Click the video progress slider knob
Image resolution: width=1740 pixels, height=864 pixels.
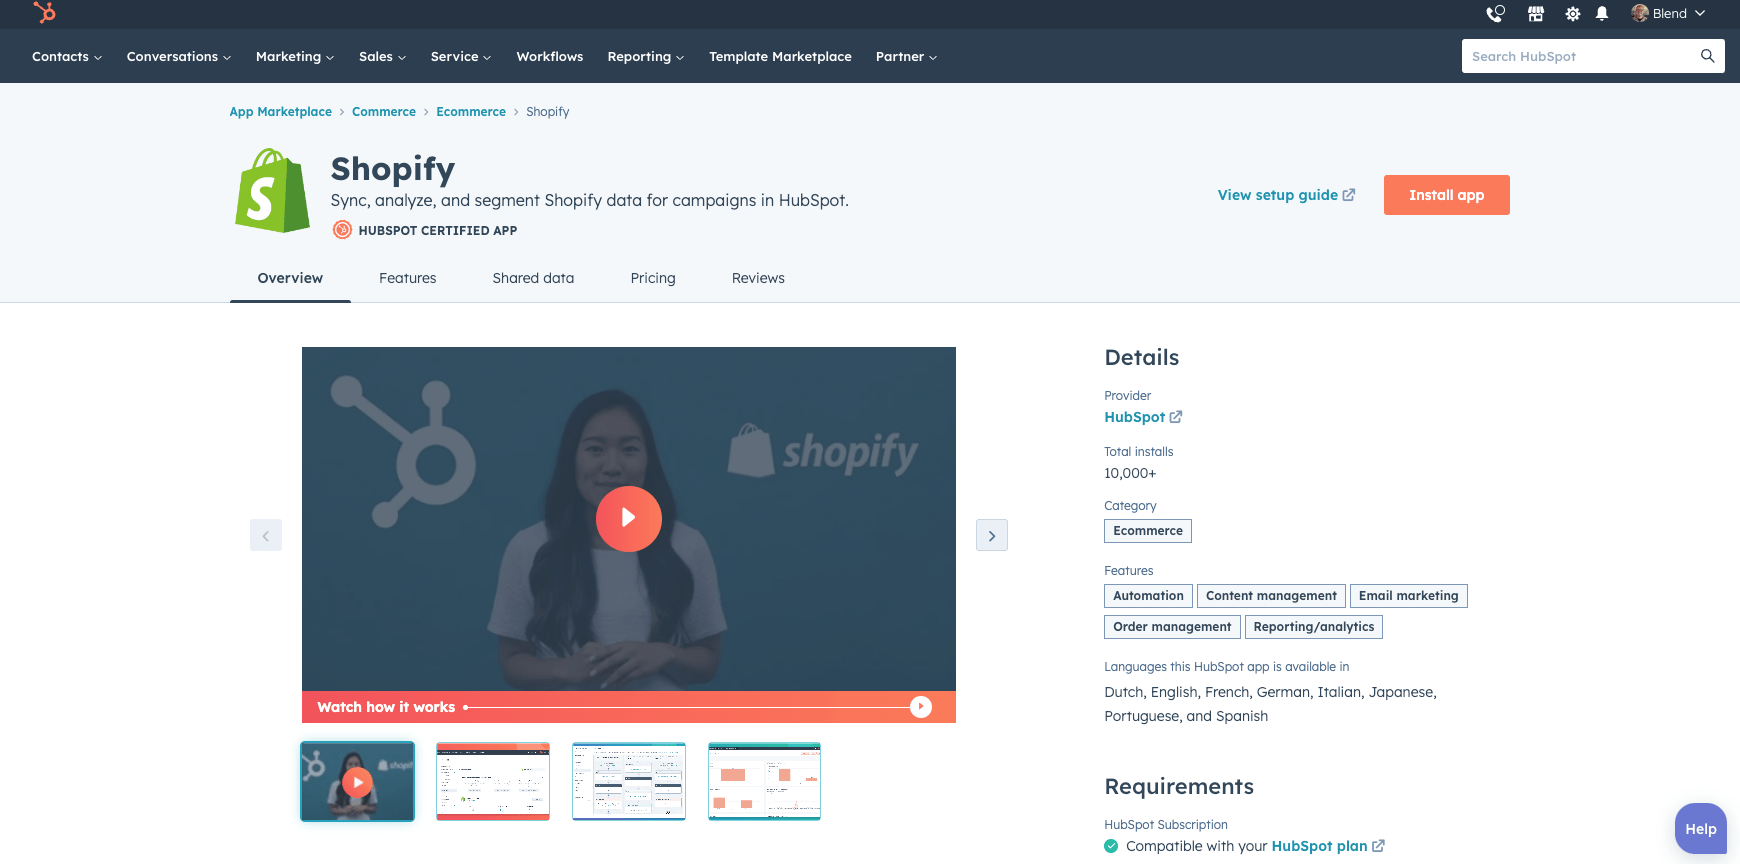click(921, 707)
